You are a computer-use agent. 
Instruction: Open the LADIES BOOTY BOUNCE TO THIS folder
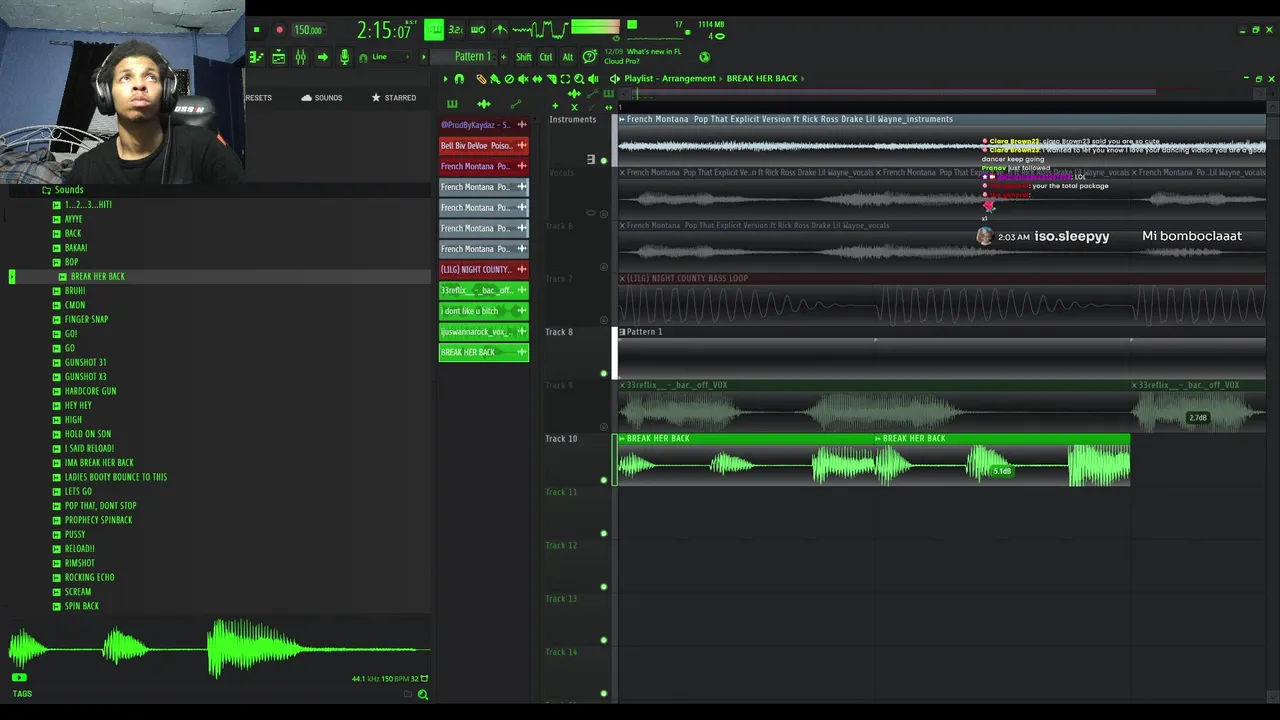click(x=110, y=477)
